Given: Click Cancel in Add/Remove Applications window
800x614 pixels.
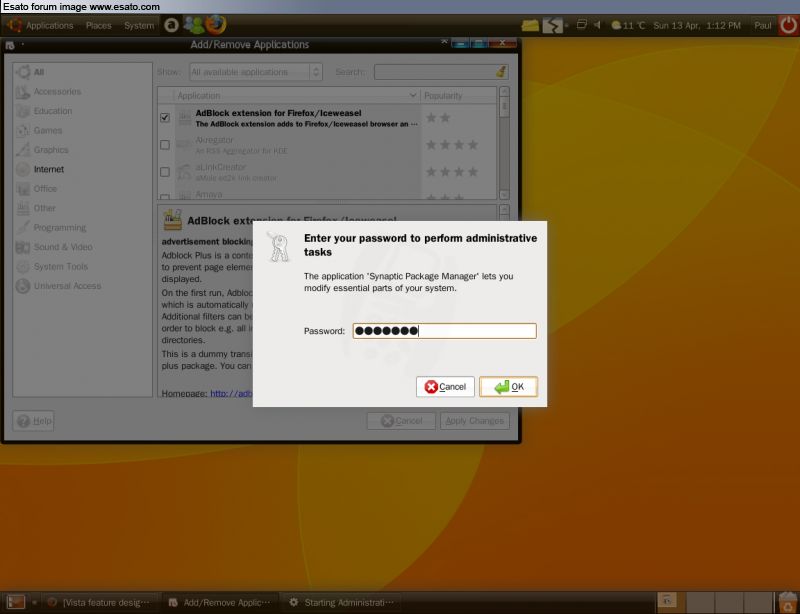Looking at the screenshot, I should pos(401,421).
